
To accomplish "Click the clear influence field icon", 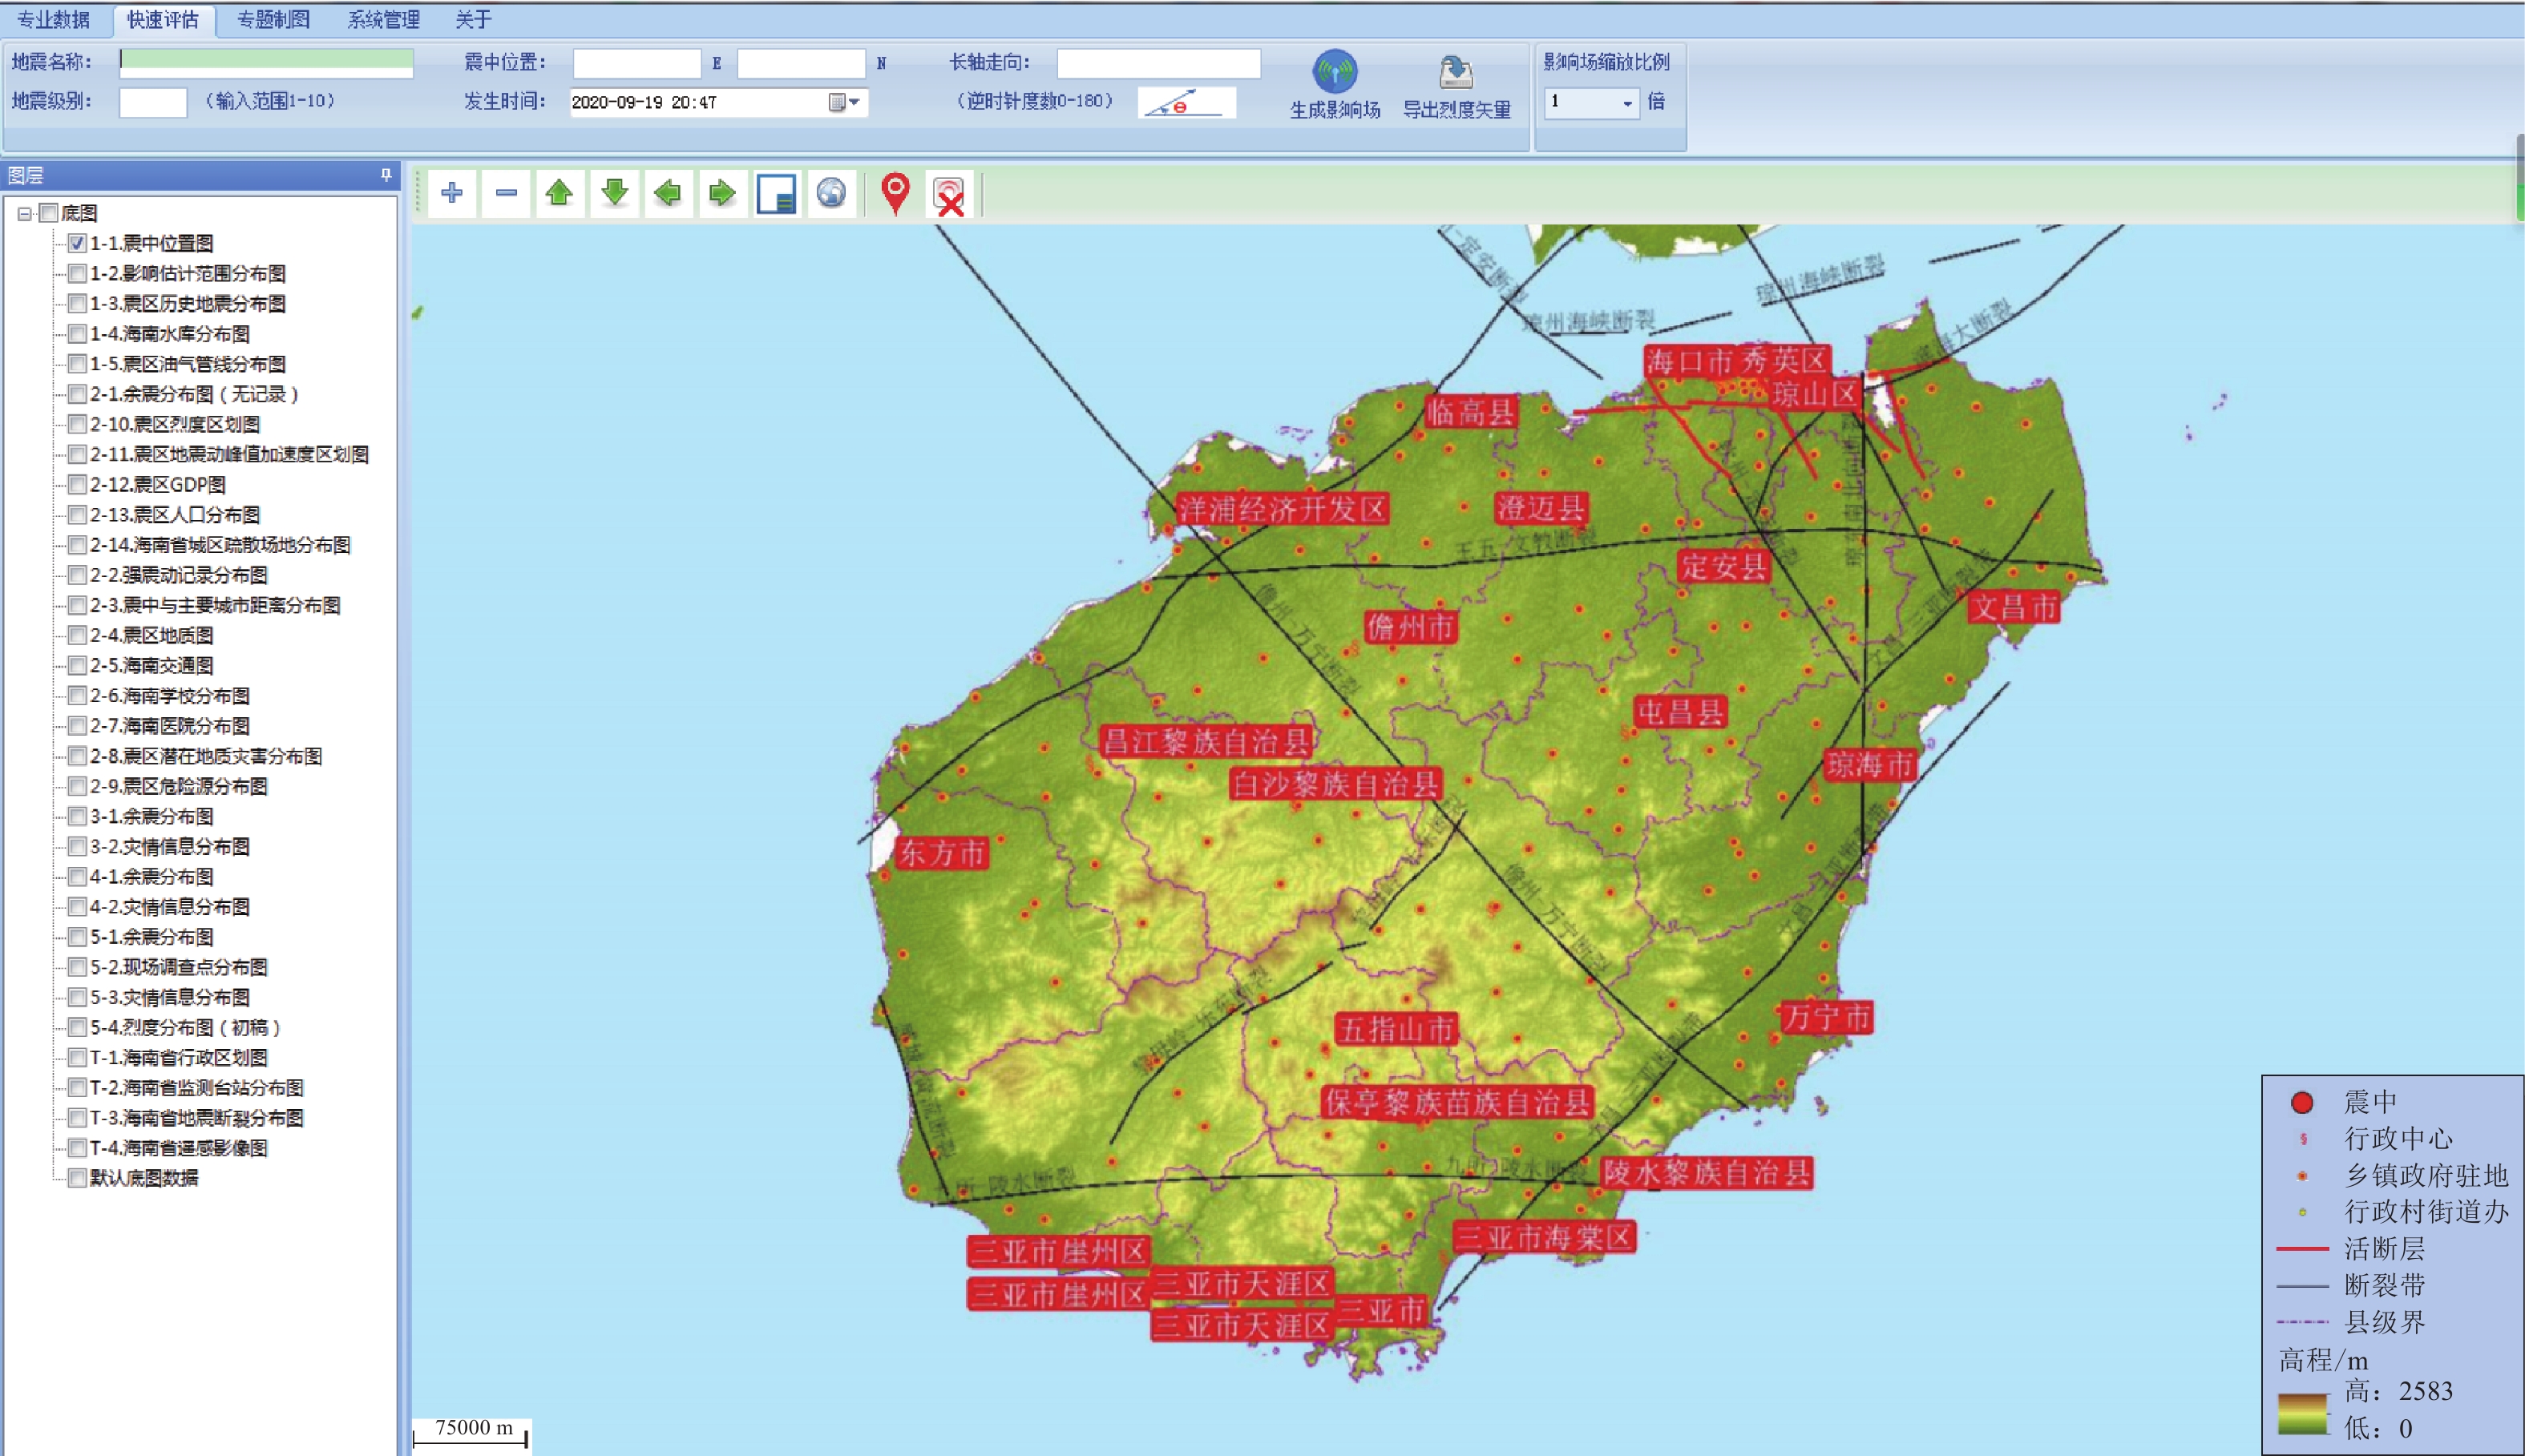I will point(949,195).
